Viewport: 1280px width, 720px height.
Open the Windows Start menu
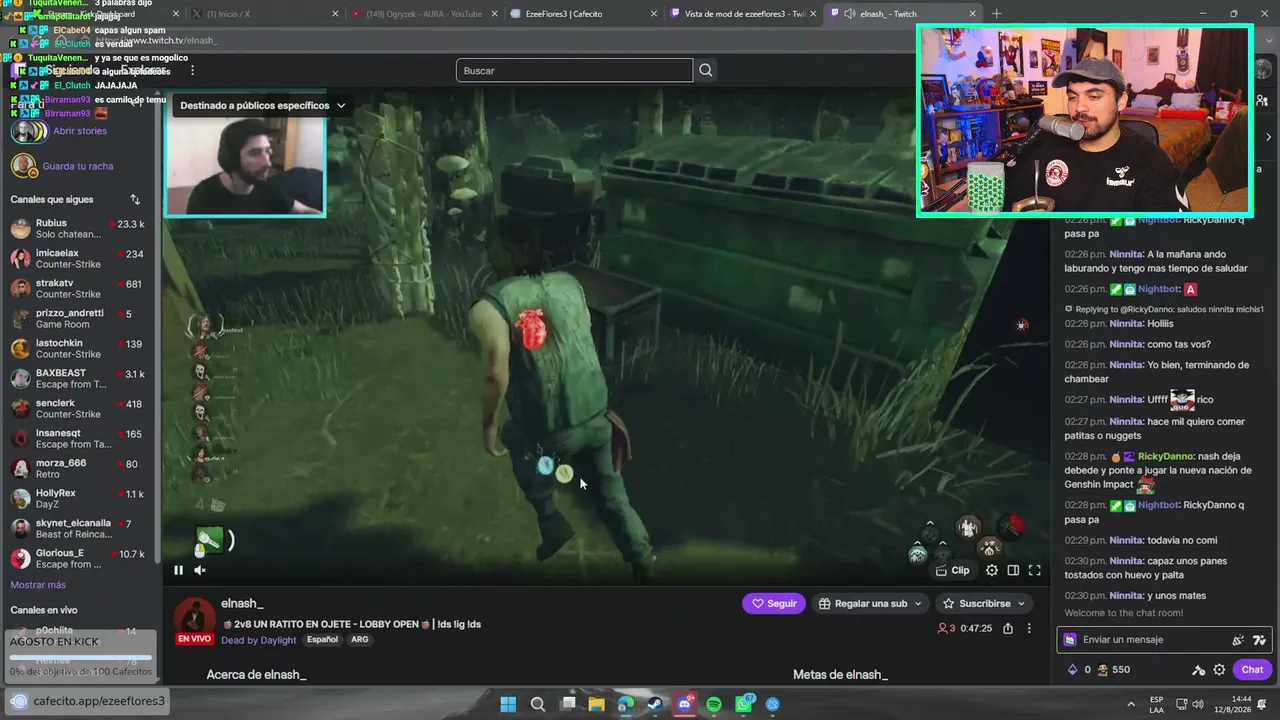pos(508,704)
